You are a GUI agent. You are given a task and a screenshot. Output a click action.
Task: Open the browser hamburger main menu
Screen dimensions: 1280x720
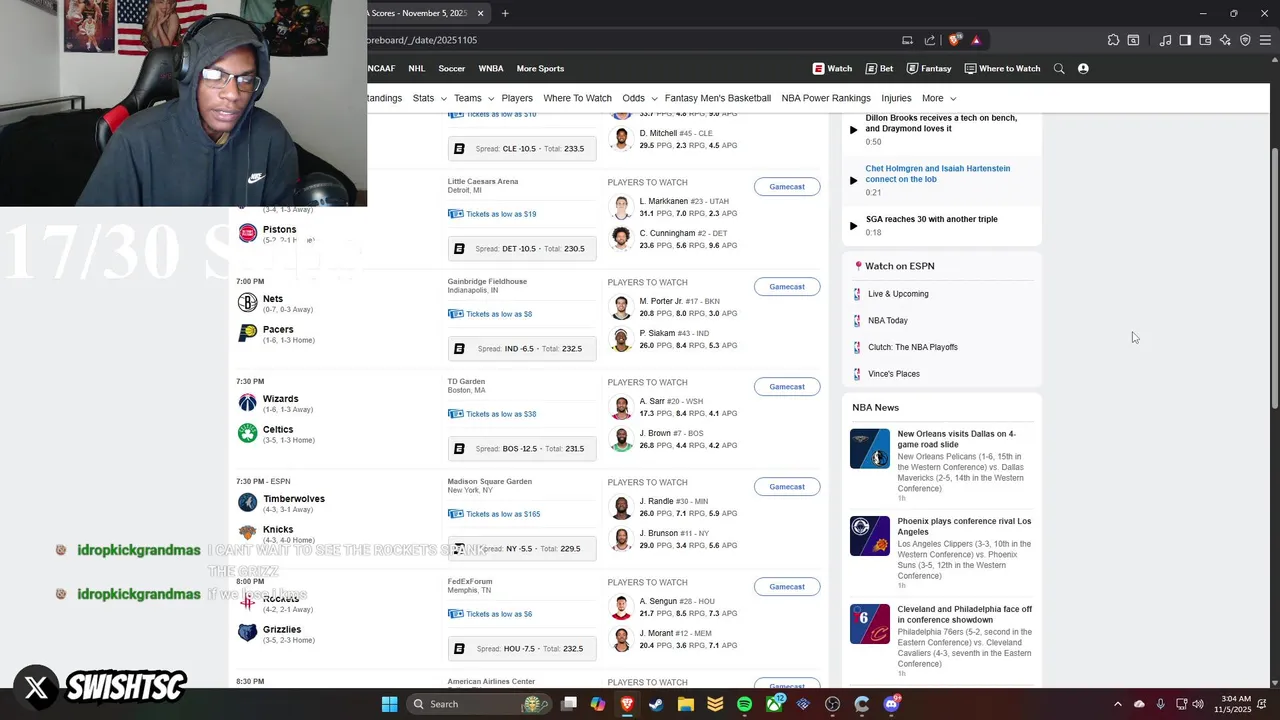coord(1266,40)
